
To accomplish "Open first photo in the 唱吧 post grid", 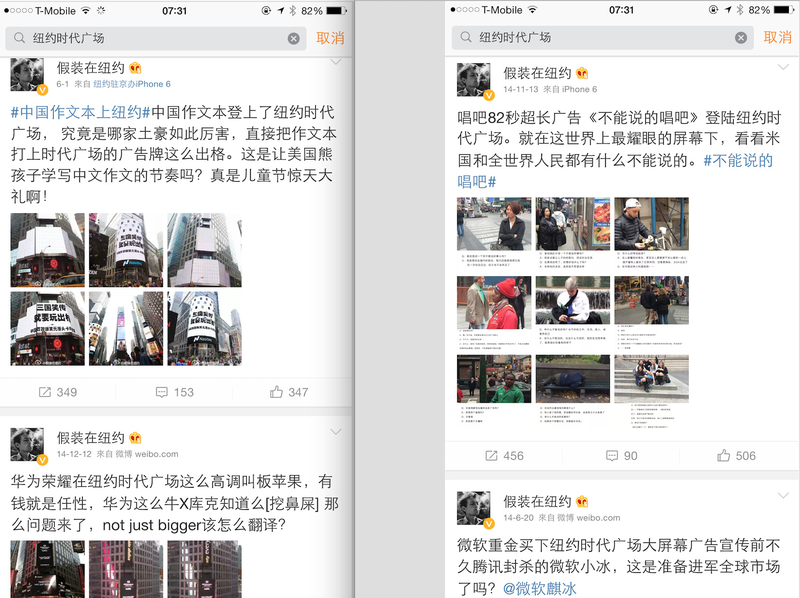I will [494, 223].
